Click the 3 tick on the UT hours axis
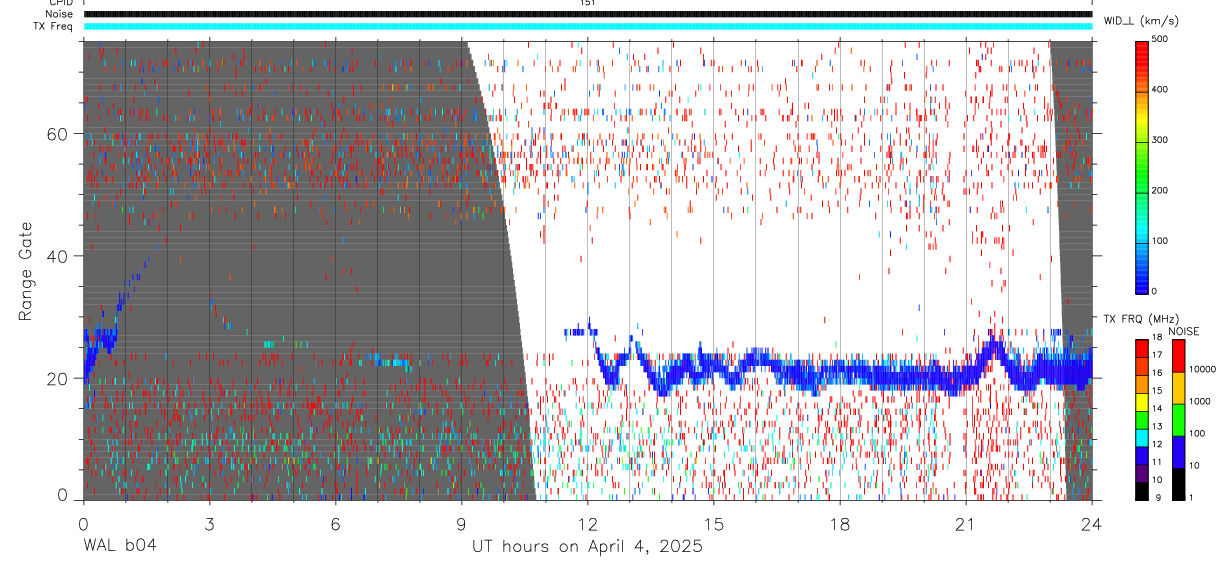 (x=209, y=523)
